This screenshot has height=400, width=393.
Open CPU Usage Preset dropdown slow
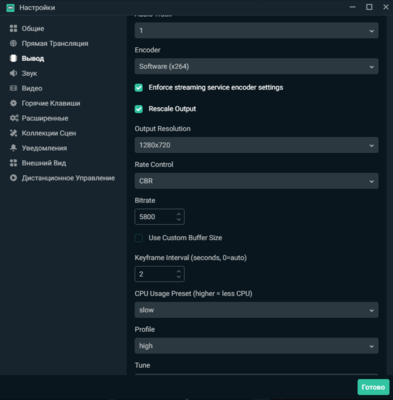tap(256, 310)
